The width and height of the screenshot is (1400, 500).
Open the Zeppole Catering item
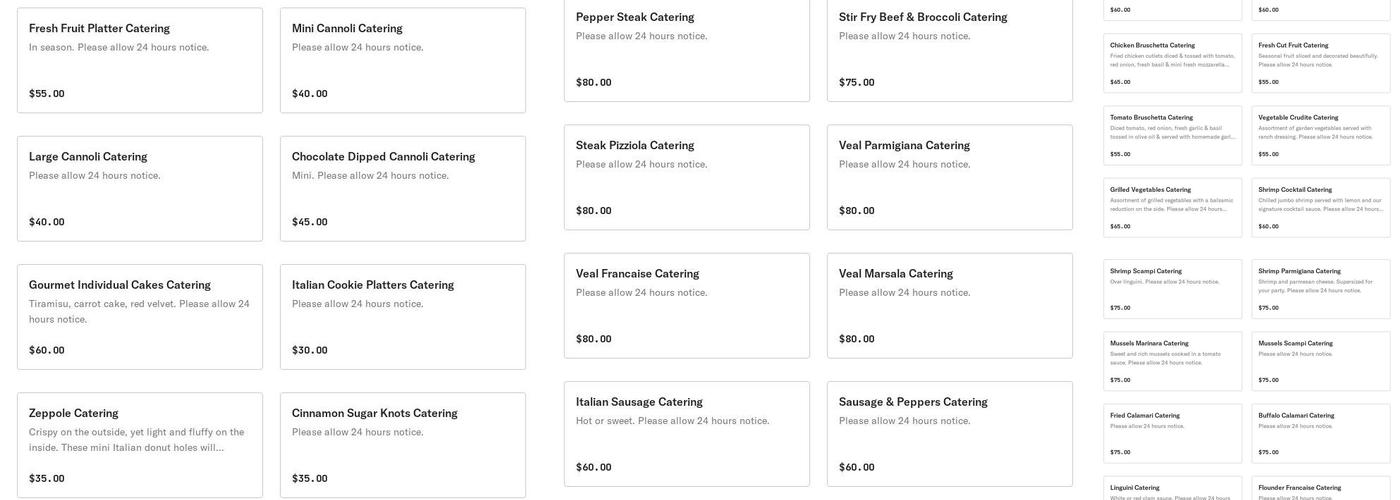coord(140,444)
